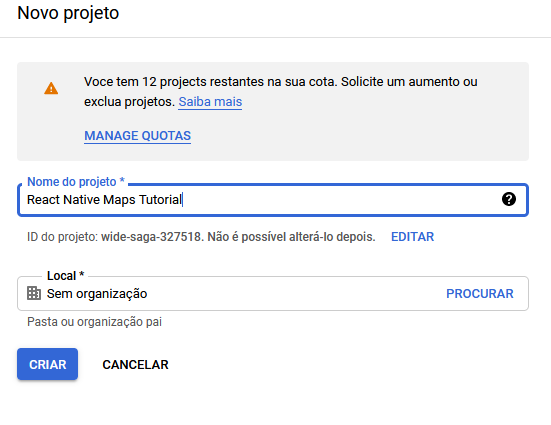Click the orange warning triangle icon
The width and height of the screenshot is (551, 425).
(x=51, y=88)
